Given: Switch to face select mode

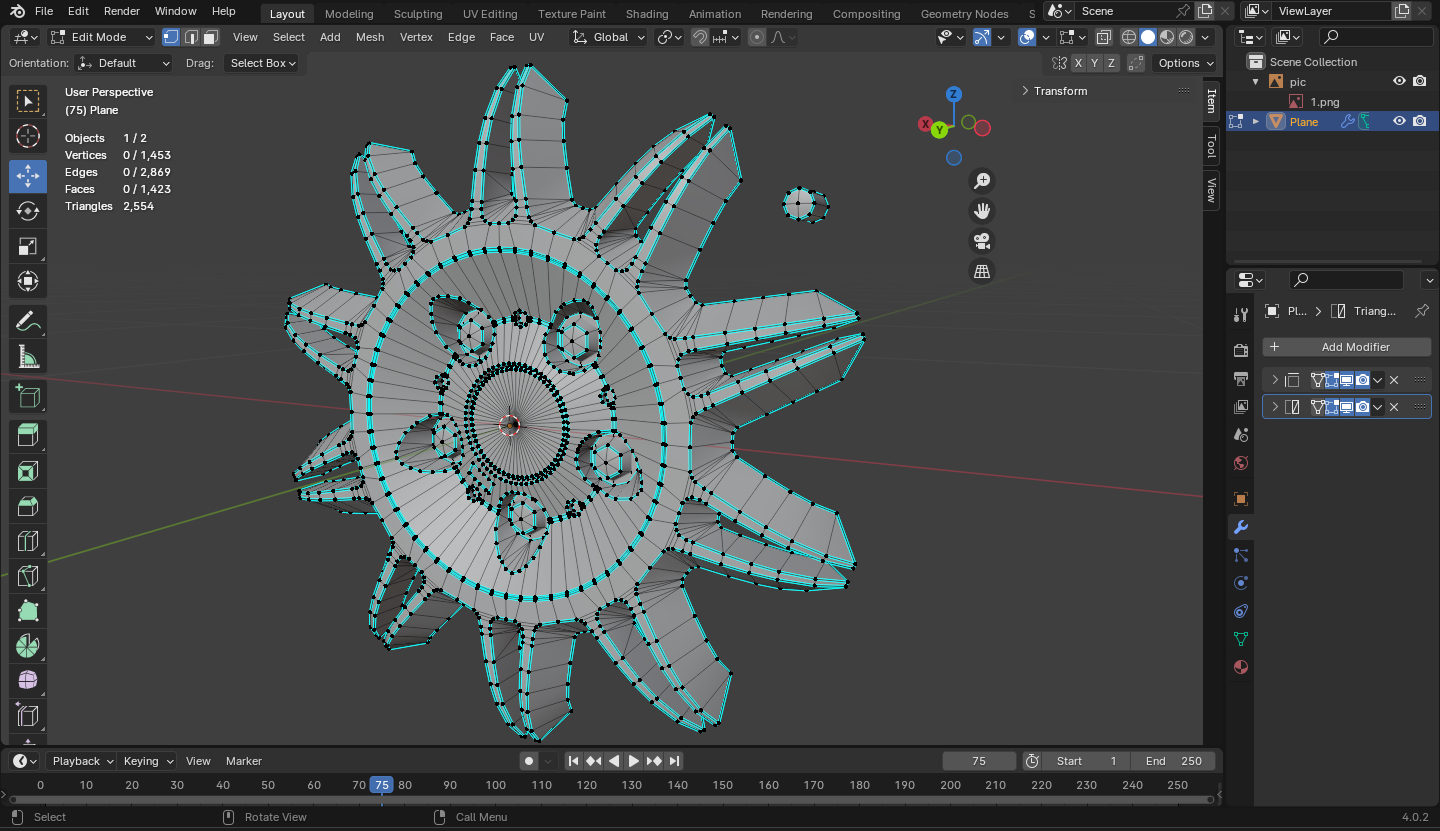Looking at the screenshot, I should (210, 37).
